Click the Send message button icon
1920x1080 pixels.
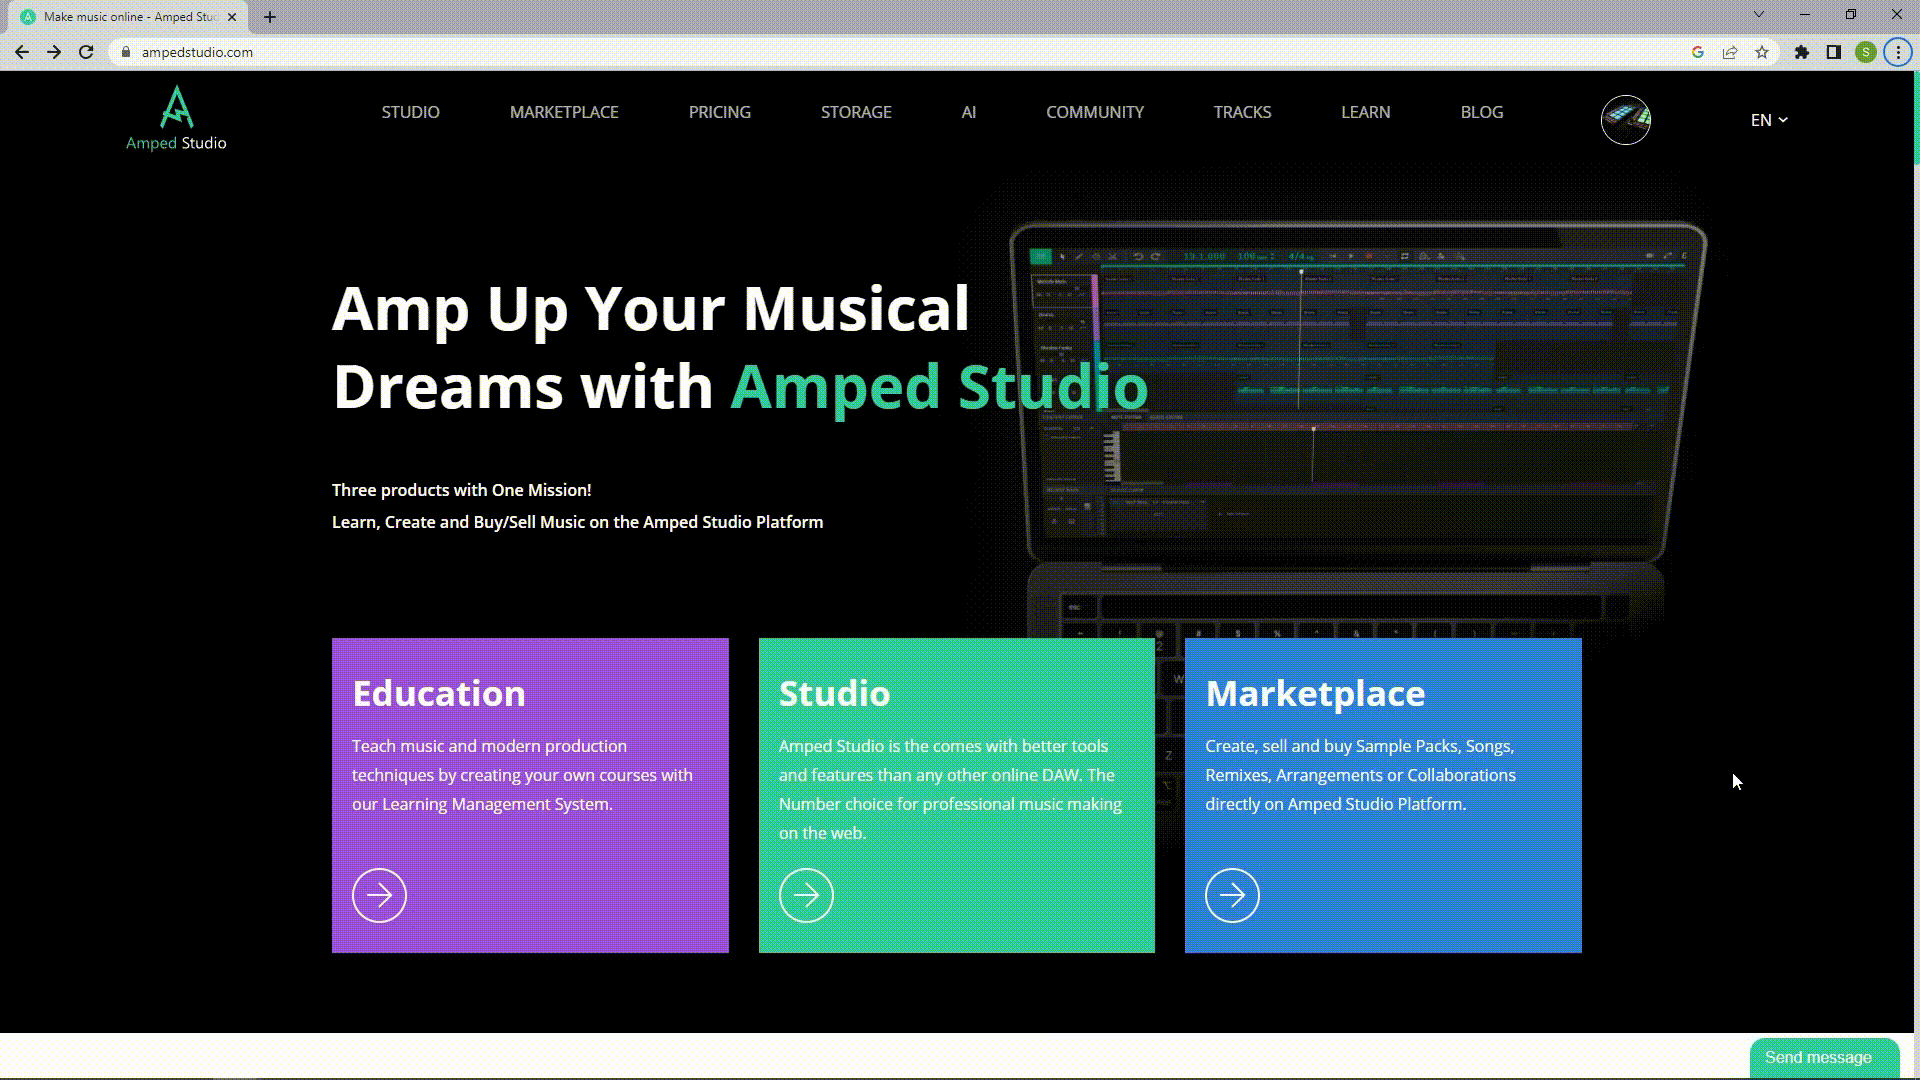pyautogui.click(x=1818, y=1058)
